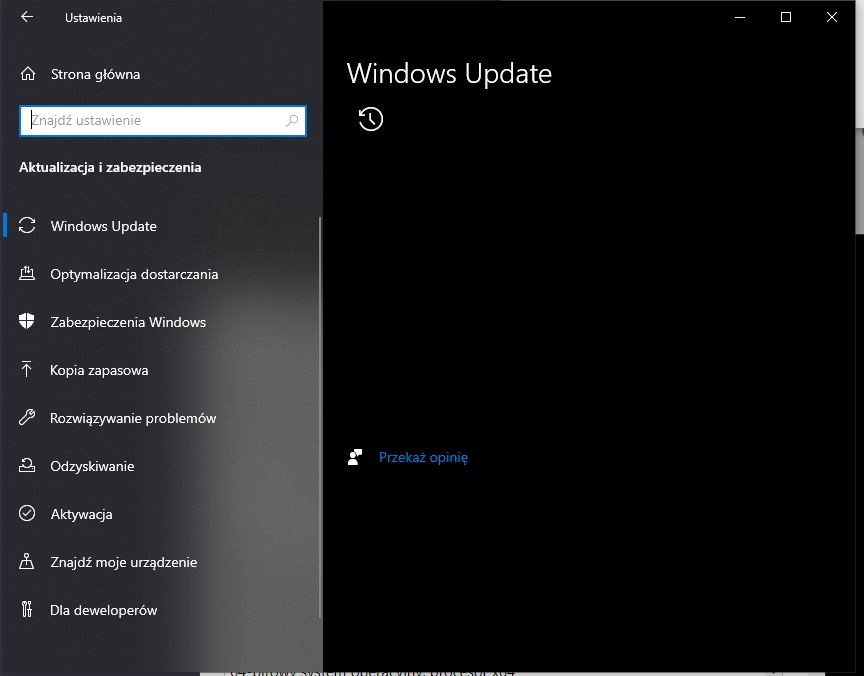Open Kopia zapasowa
864x676 pixels.
99,370
